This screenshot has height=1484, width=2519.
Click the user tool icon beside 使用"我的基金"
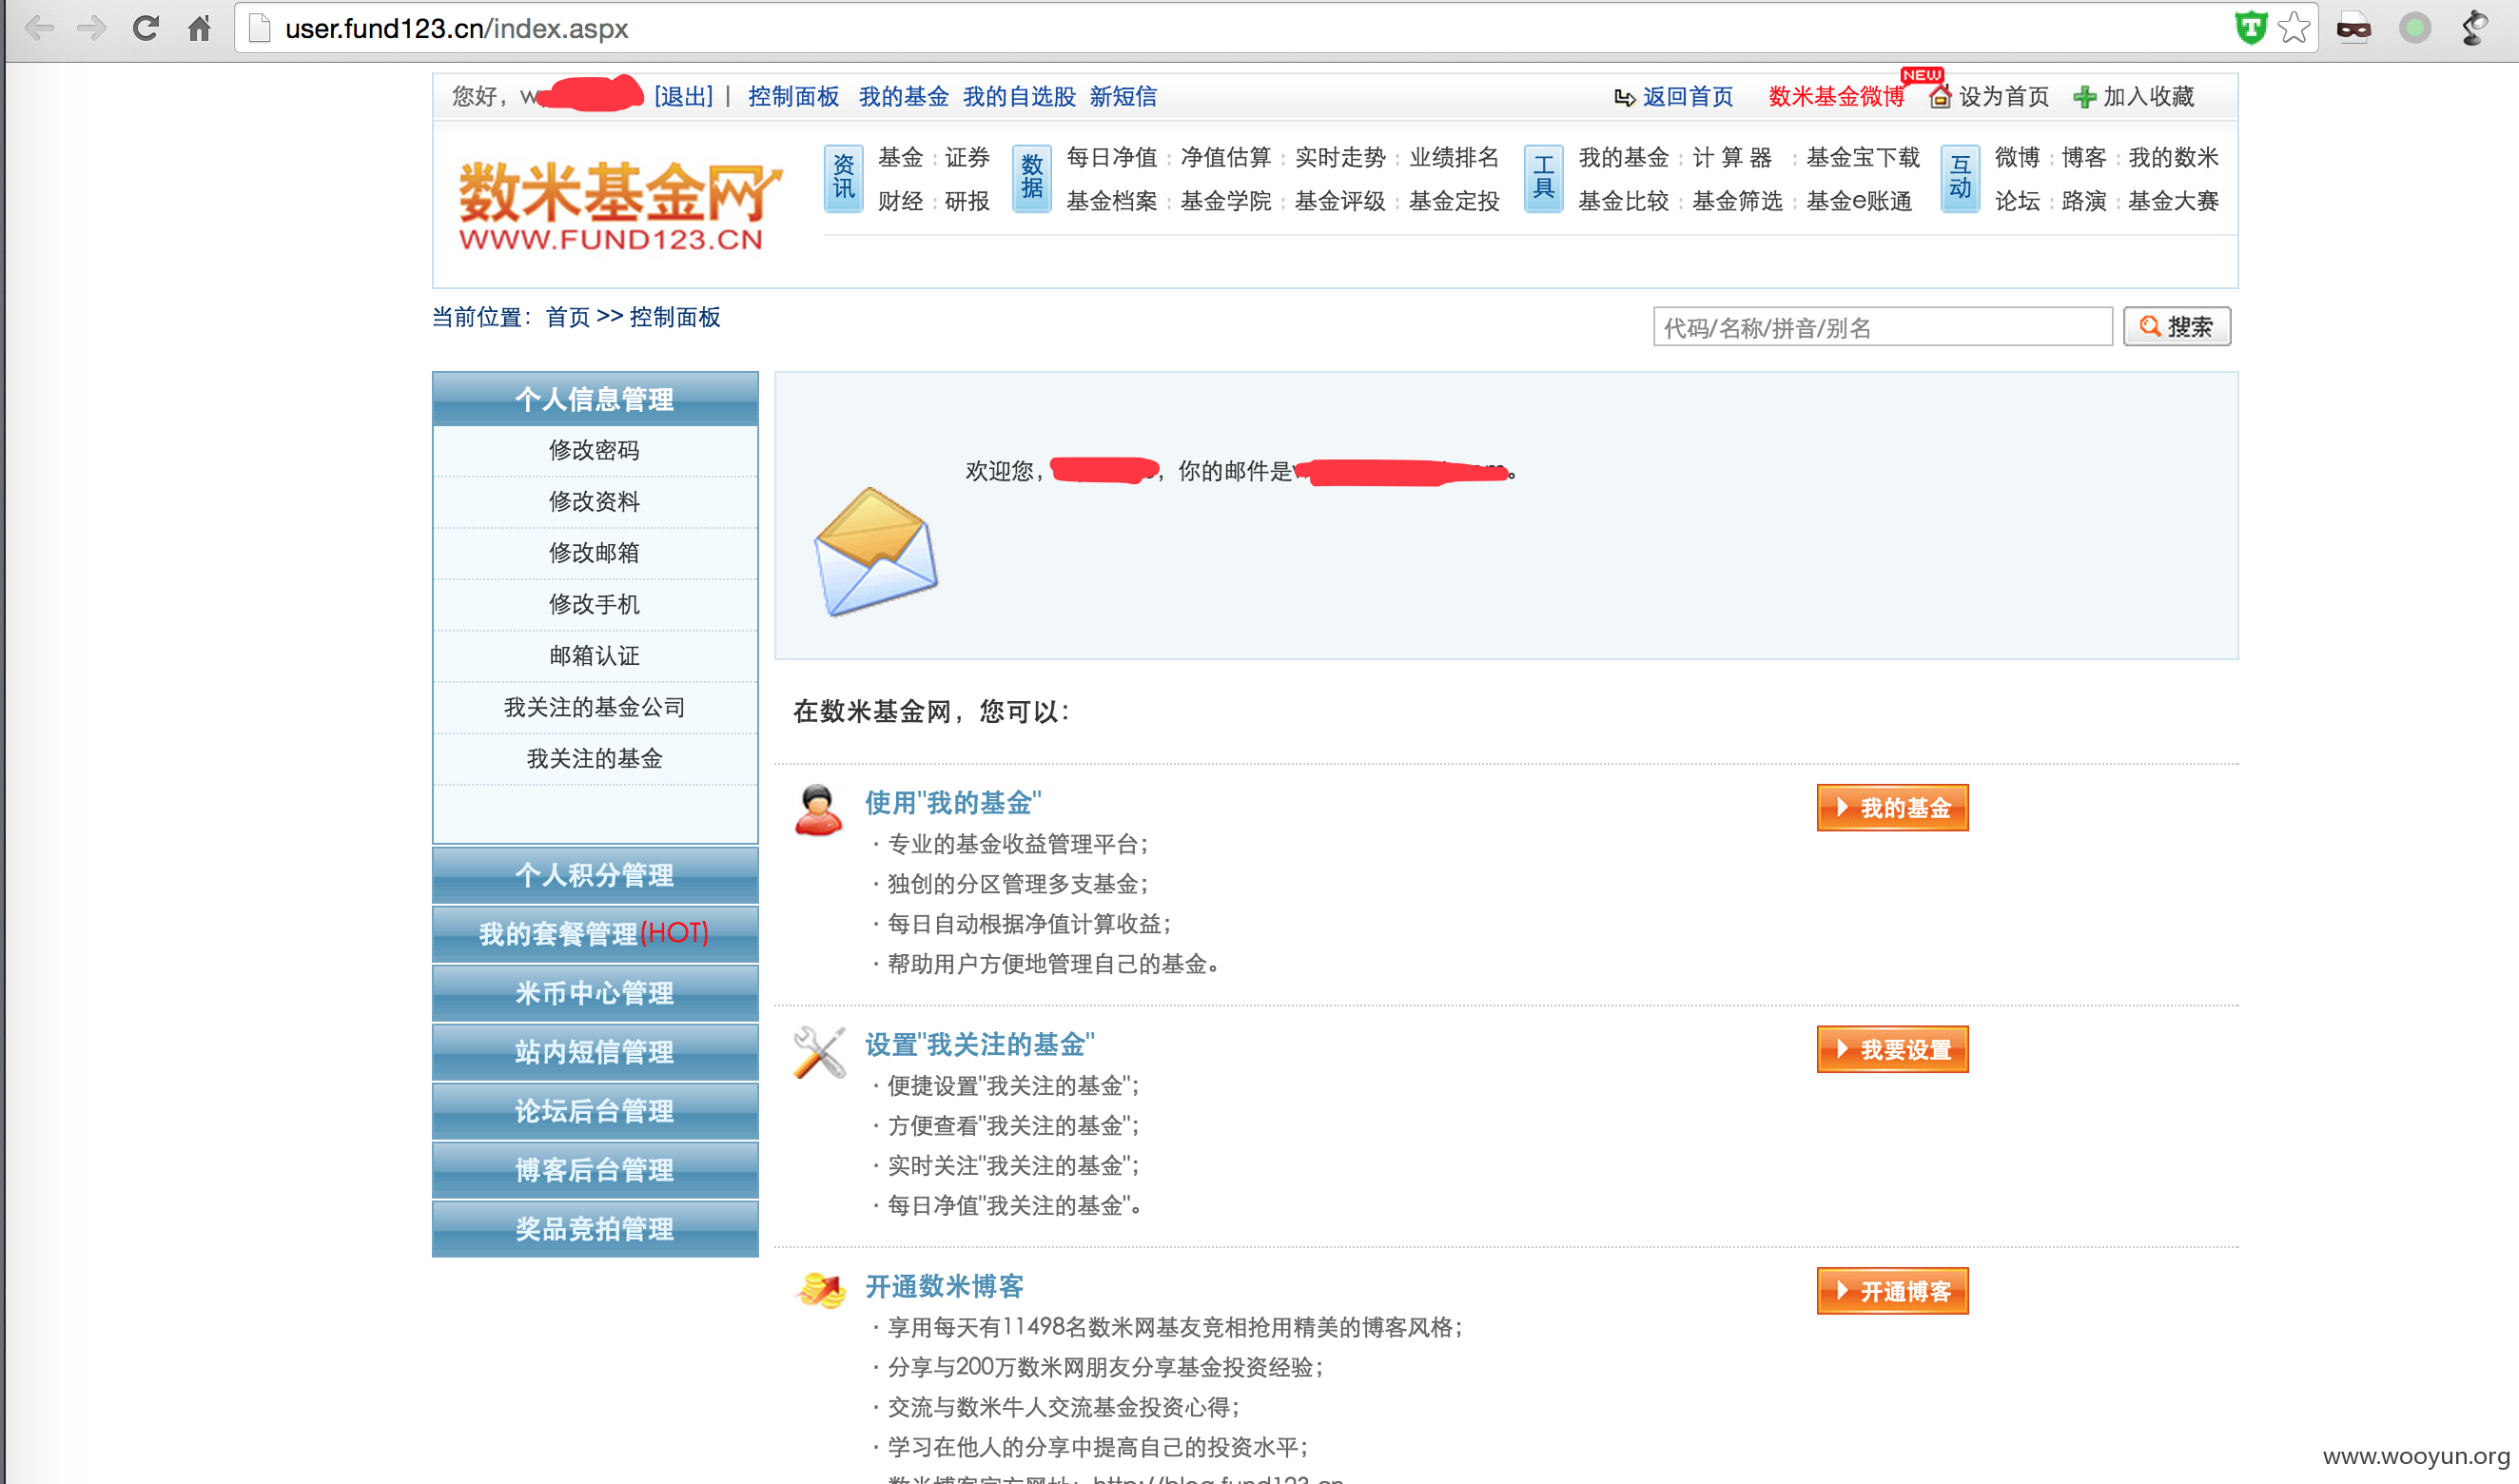coord(818,810)
